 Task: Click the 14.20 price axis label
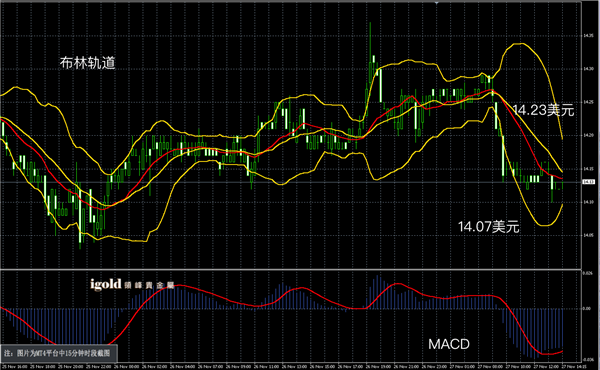(588, 135)
